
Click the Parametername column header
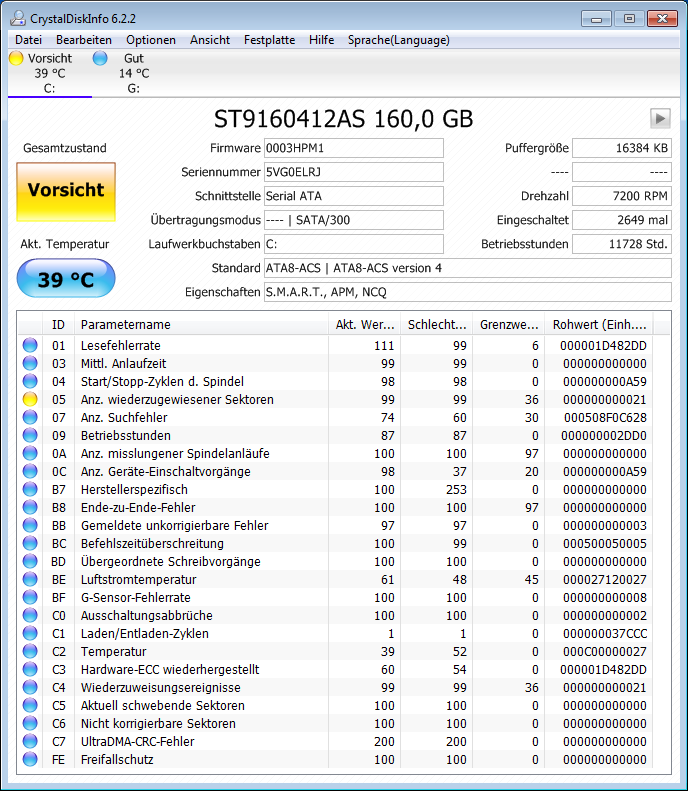tap(202, 324)
